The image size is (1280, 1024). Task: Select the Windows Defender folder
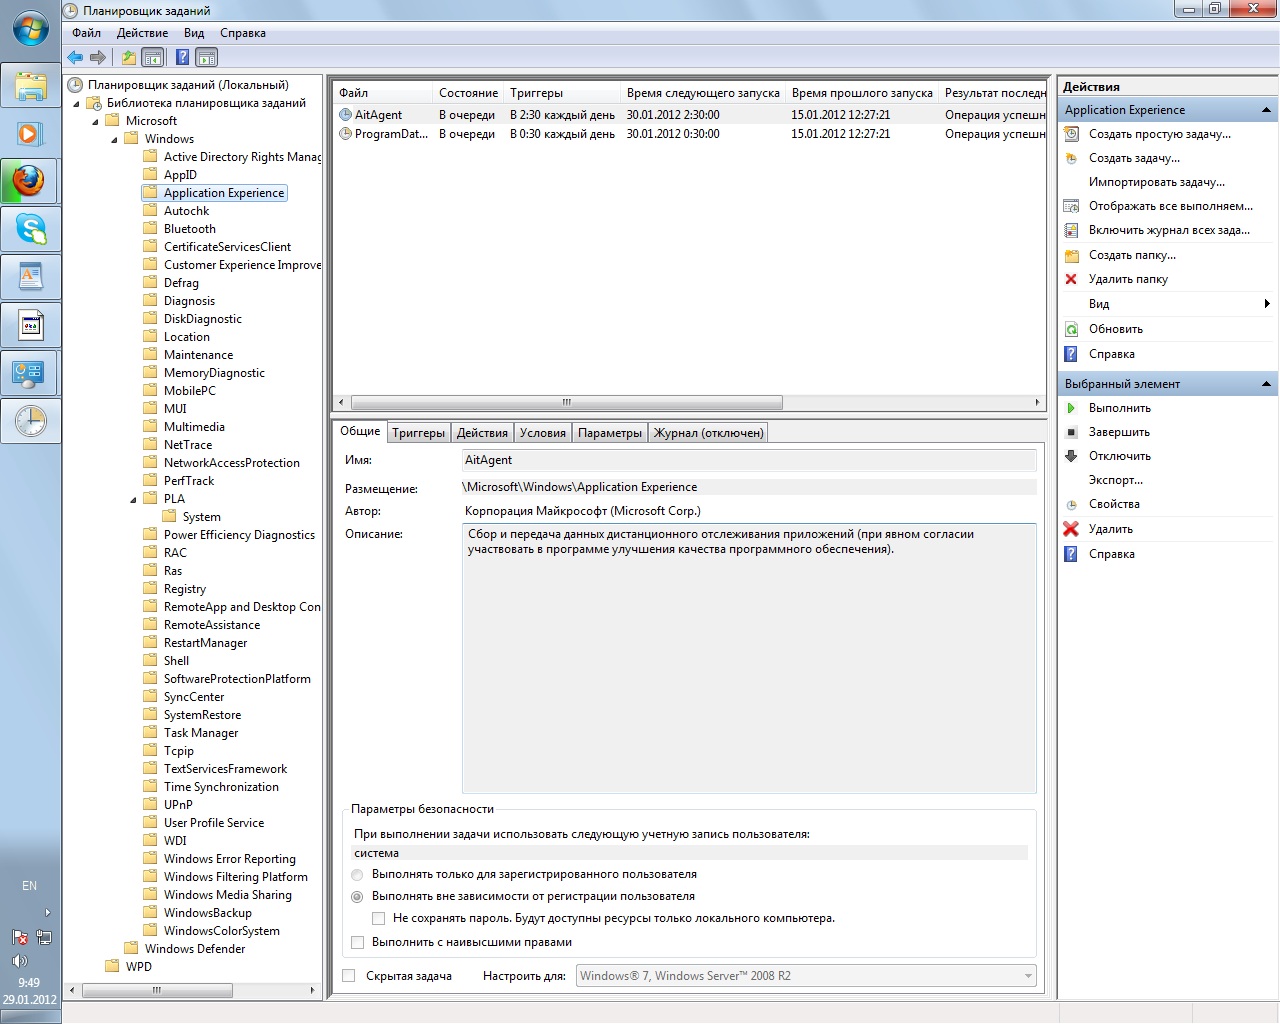pyautogui.click(x=194, y=949)
